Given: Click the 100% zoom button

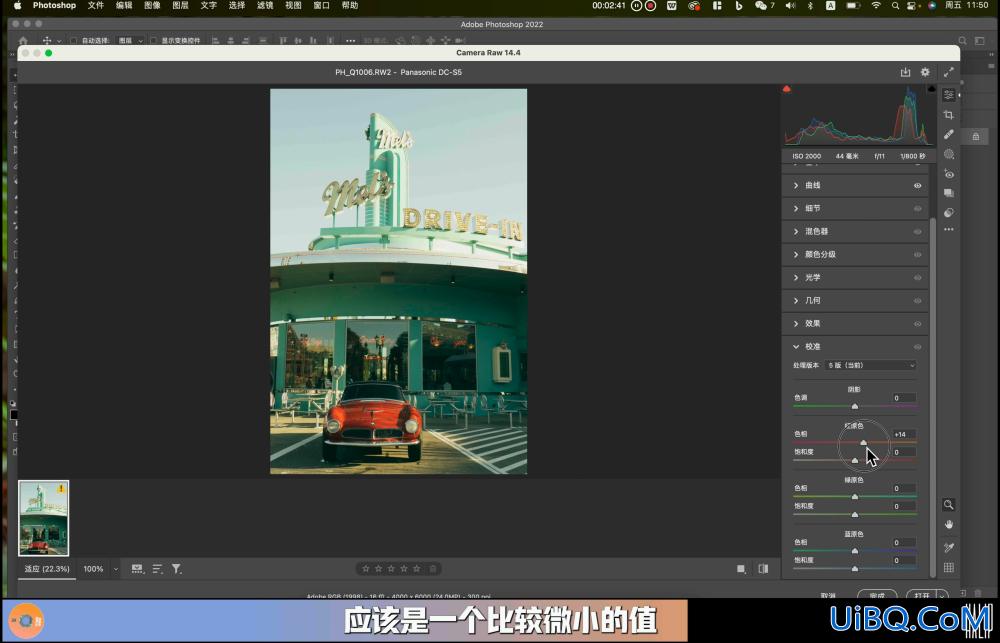Looking at the screenshot, I should [x=93, y=569].
